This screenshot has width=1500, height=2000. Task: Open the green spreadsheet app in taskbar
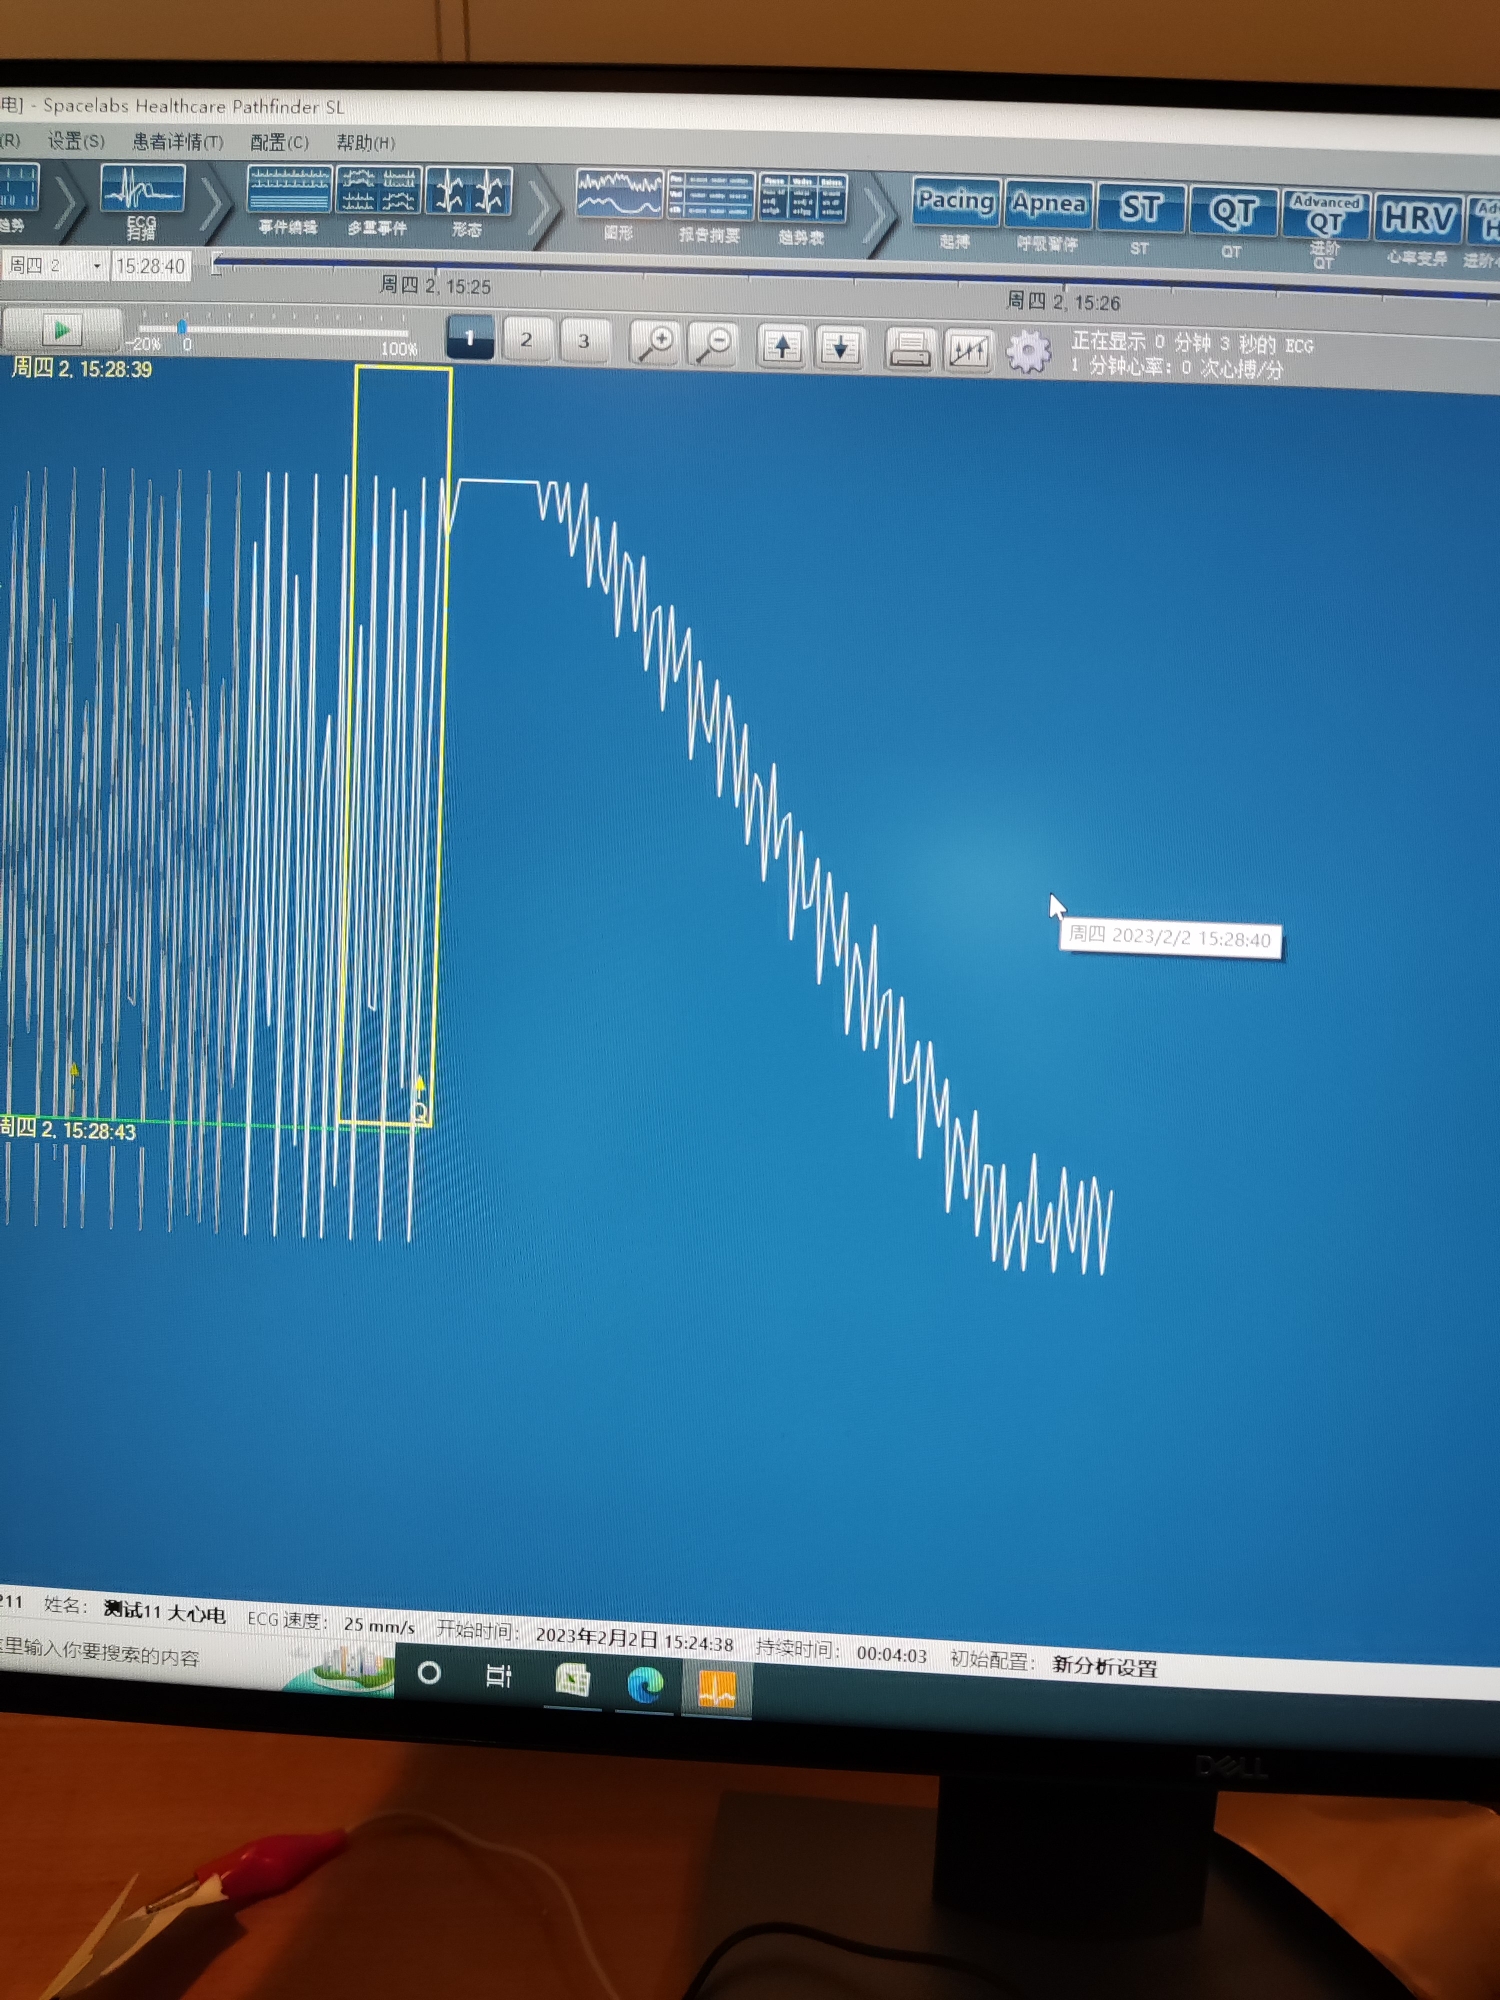[x=572, y=1680]
